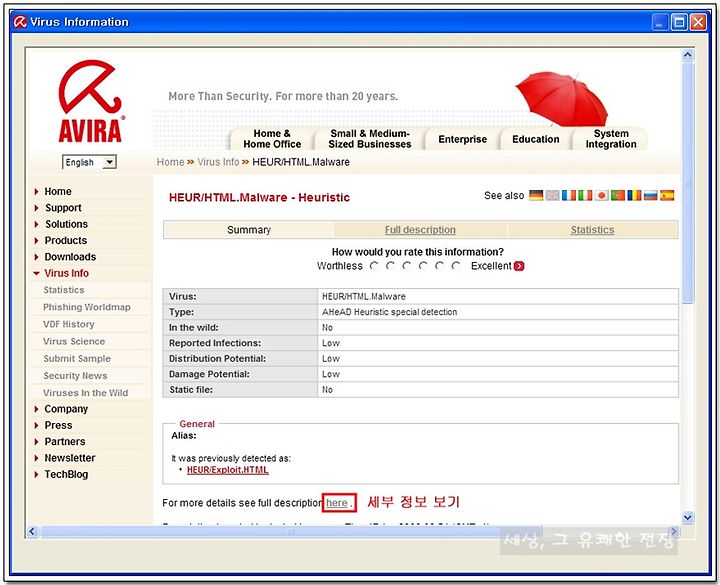Switch to the Full description tab

[420, 230]
